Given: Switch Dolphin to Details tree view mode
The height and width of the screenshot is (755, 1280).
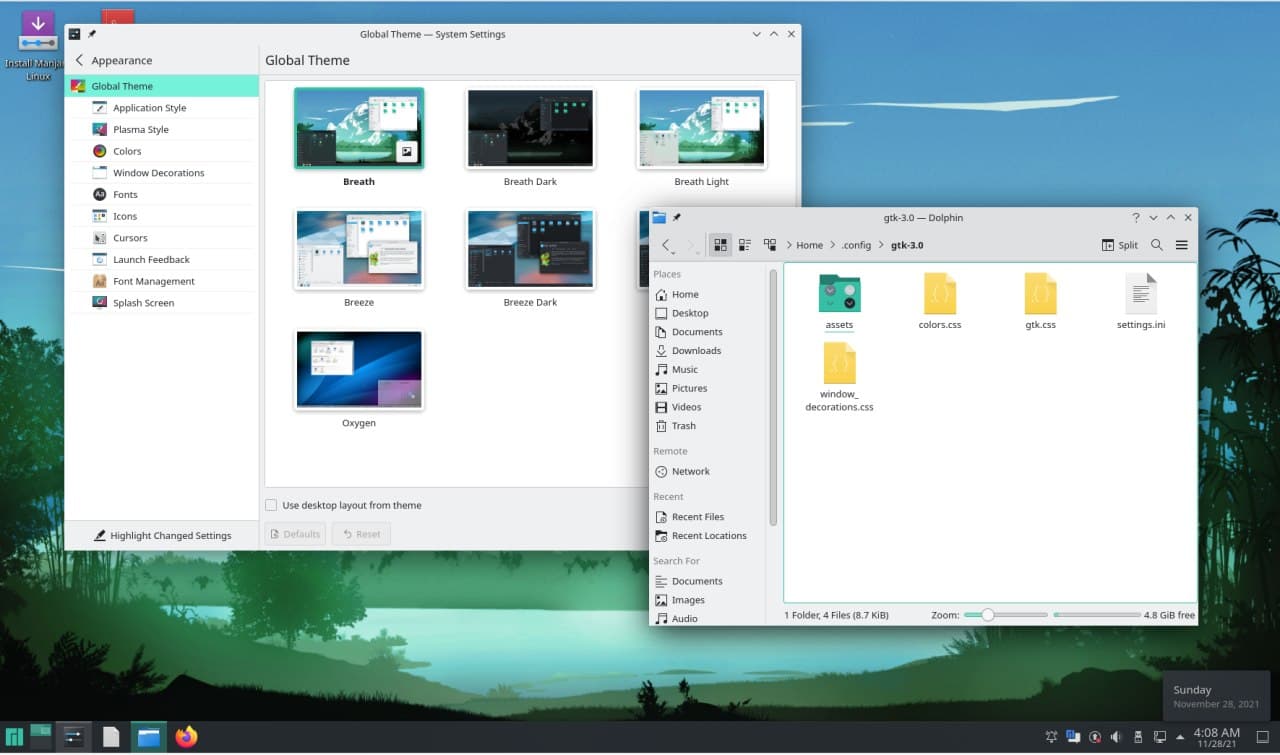Looking at the screenshot, I should (770, 245).
